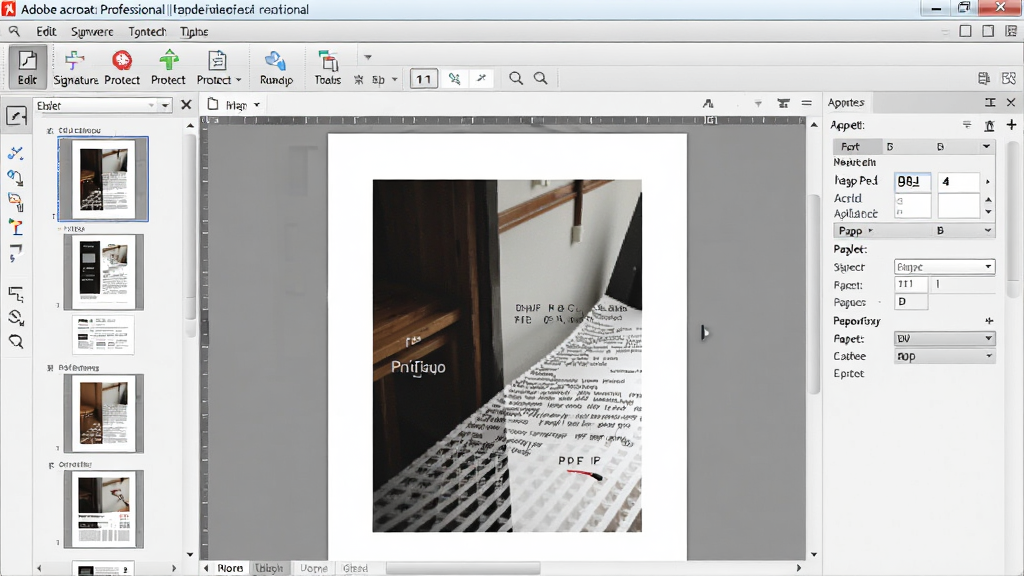
Task: Click the green crossed-tools icon next to the 11 button
Action: (455, 78)
